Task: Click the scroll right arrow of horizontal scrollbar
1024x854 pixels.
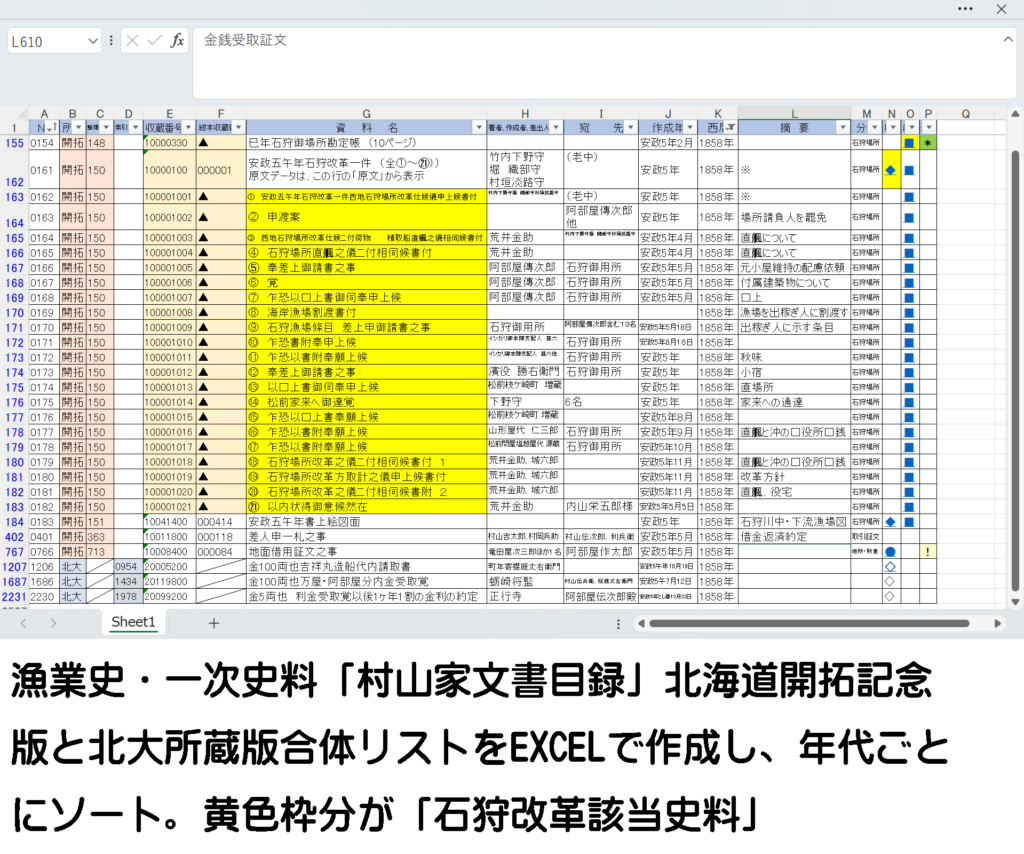Action: coord(997,624)
